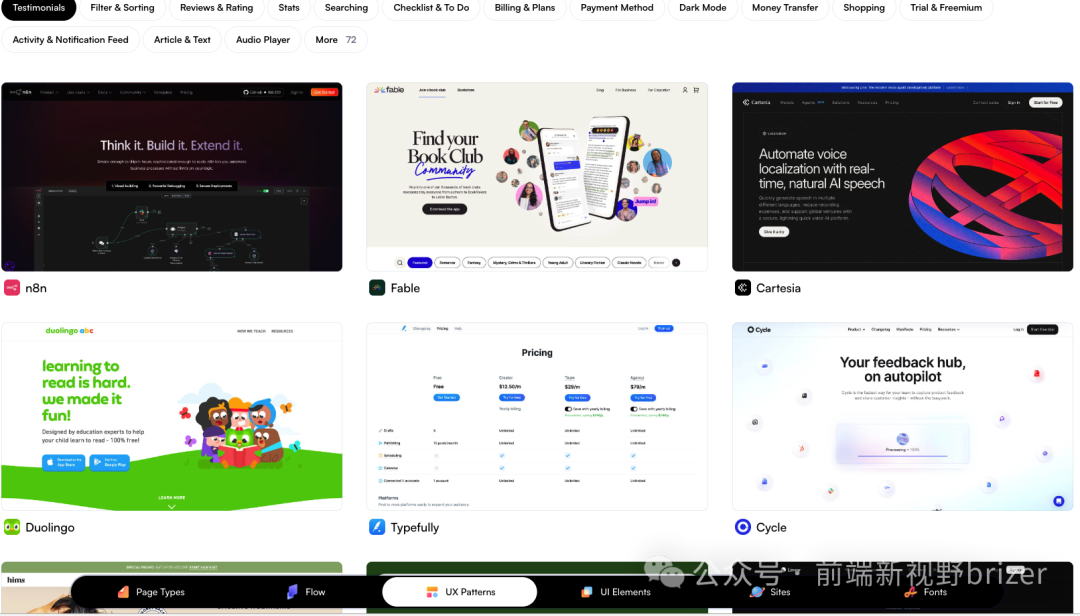Open the n8n logo icon

(x=12, y=288)
